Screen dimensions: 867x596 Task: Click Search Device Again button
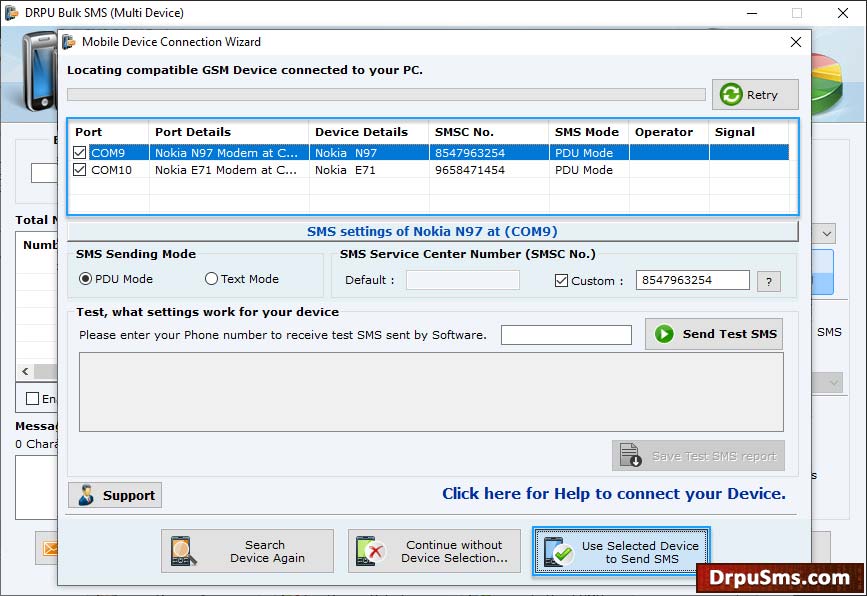(247, 551)
